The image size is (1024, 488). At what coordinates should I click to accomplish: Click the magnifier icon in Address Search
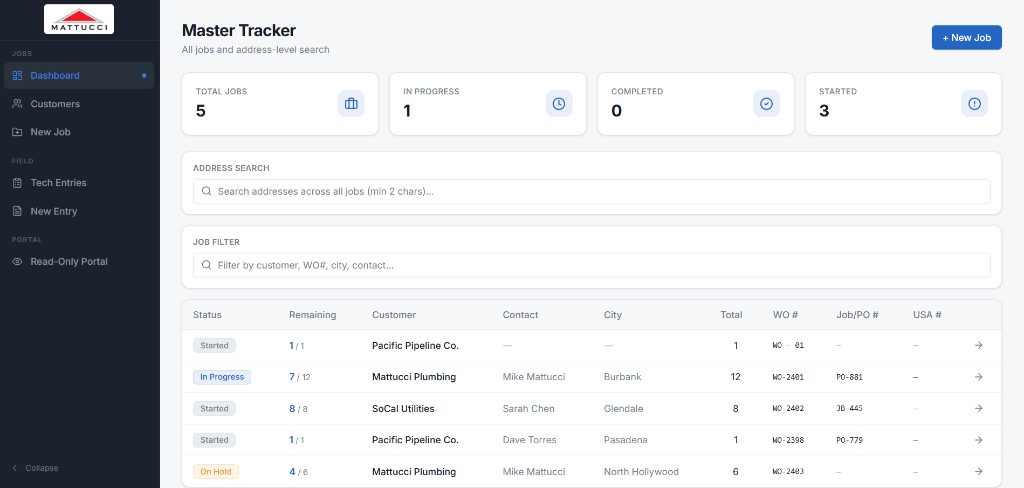(x=206, y=191)
